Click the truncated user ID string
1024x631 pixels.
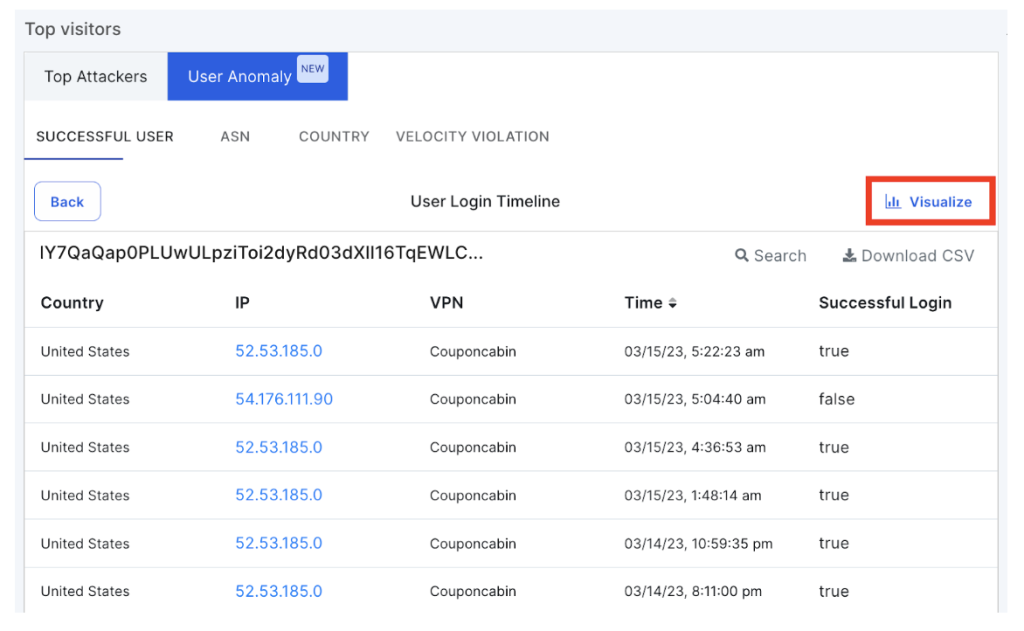tap(261, 254)
